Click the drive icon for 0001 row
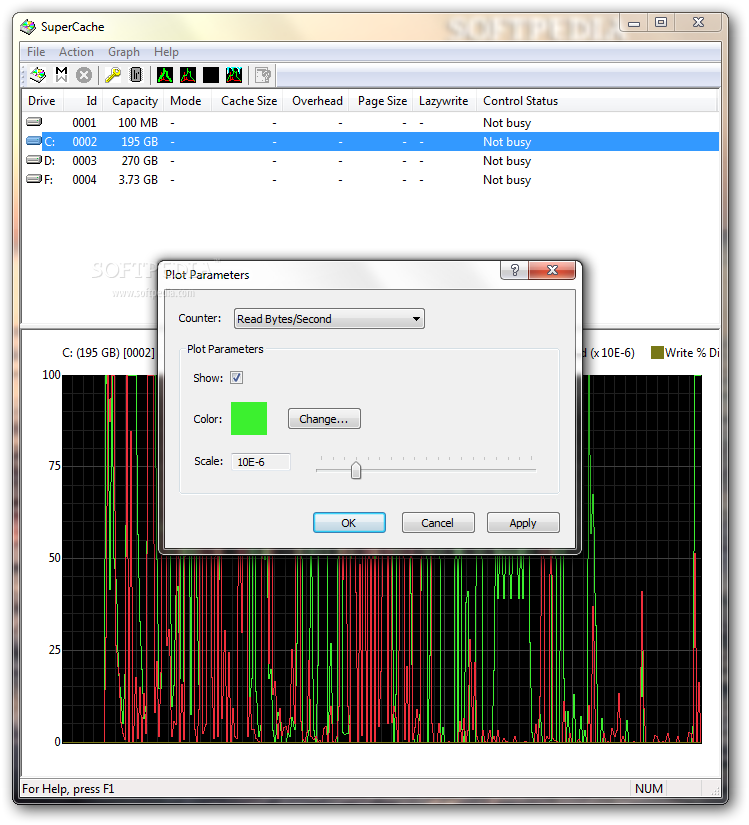This screenshot has height=825, width=749. [x=34, y=122]
